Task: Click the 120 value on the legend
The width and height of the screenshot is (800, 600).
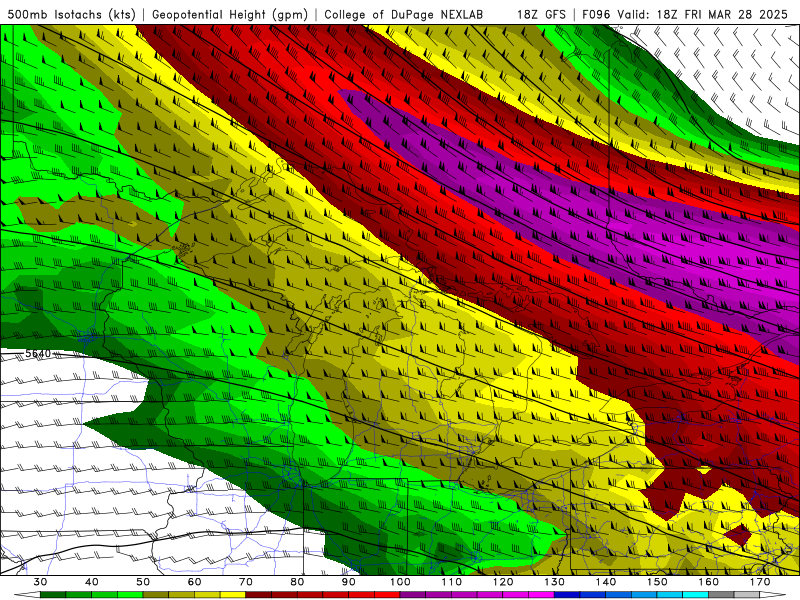Action: click(x=503, y=582)
